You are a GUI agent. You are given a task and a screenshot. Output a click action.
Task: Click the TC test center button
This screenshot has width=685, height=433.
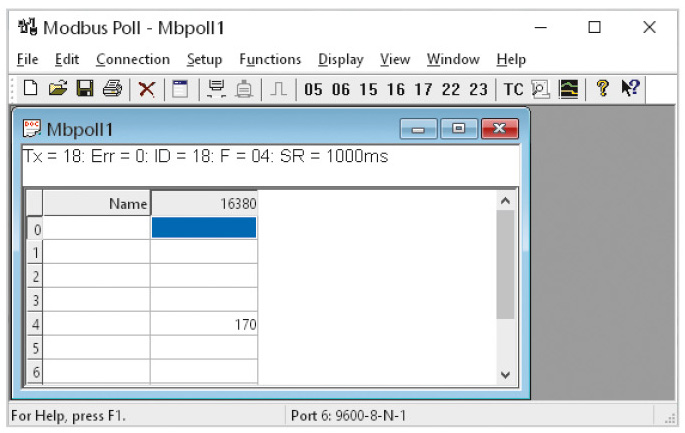coord(513,90)
